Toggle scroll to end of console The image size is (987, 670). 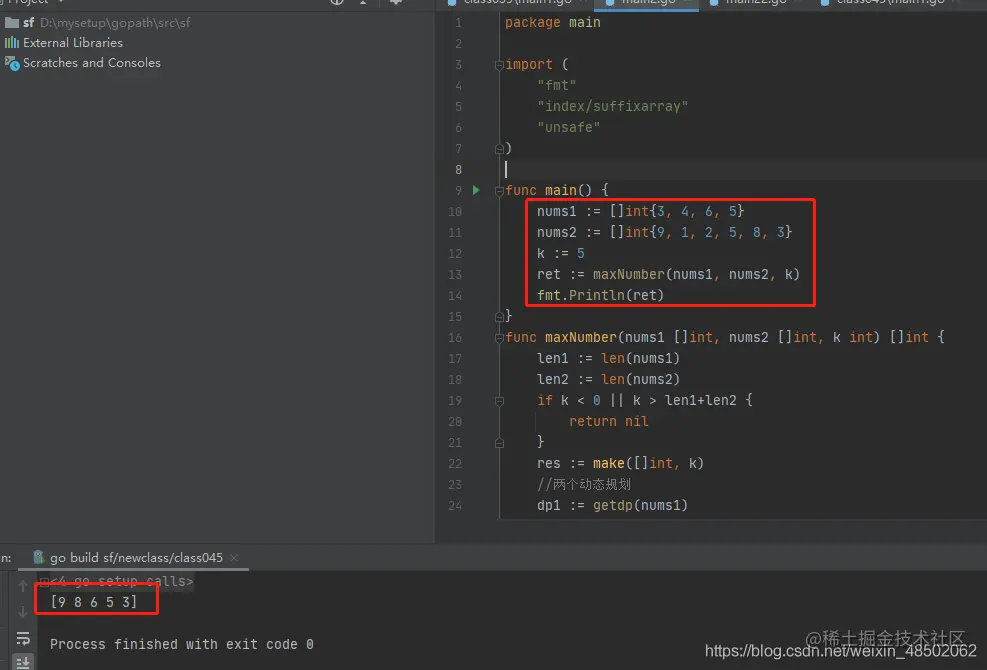click(x=23, y=662)
